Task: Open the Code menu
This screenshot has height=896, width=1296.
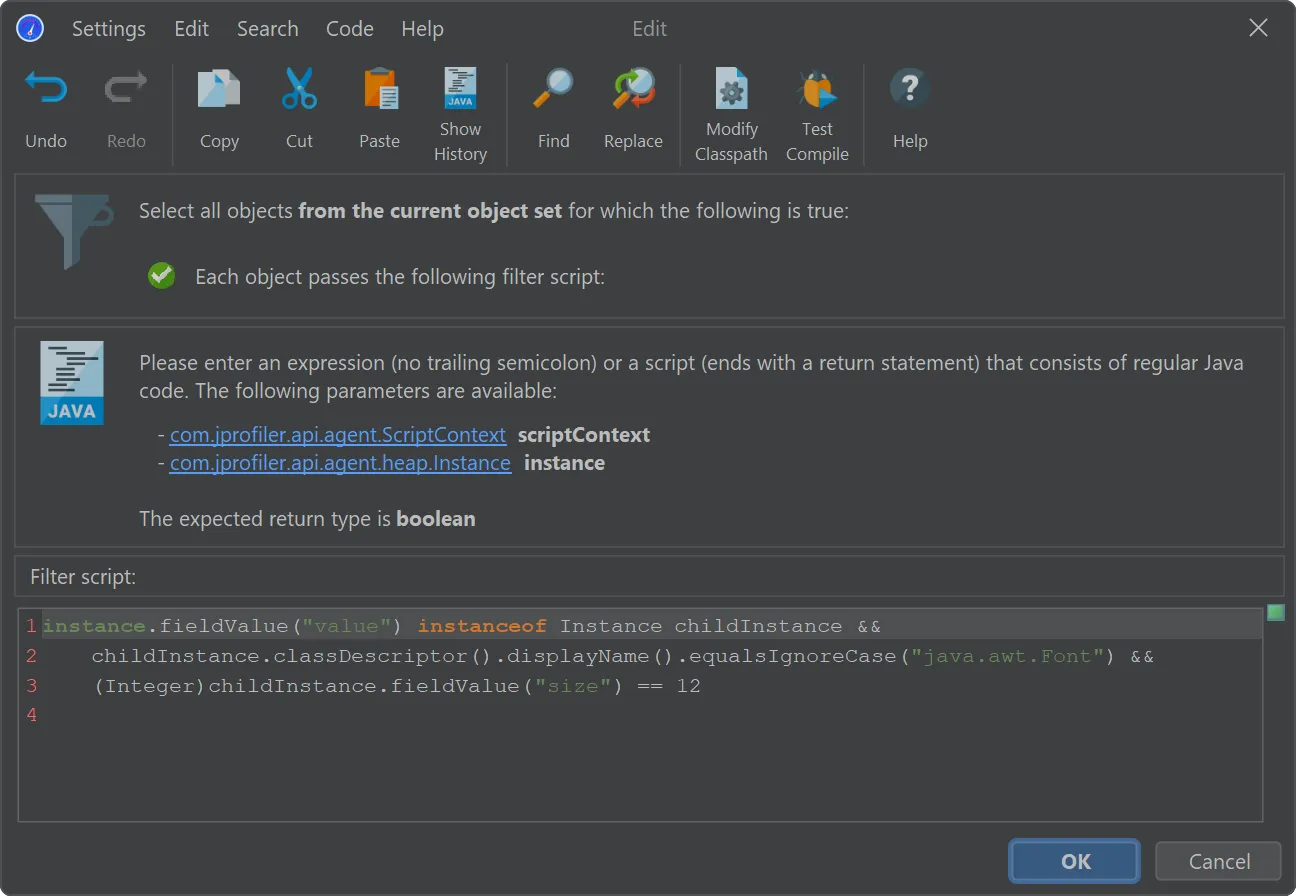Action: click(x=350, y=29)
